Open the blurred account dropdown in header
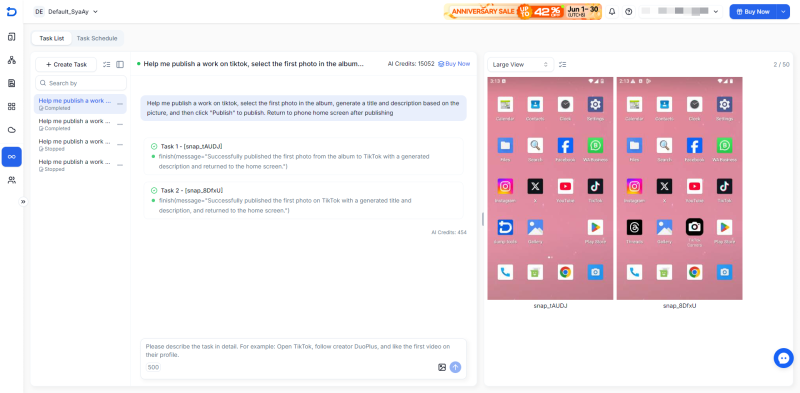Viewport: 800px width, 393px height. tap(681, 11)
